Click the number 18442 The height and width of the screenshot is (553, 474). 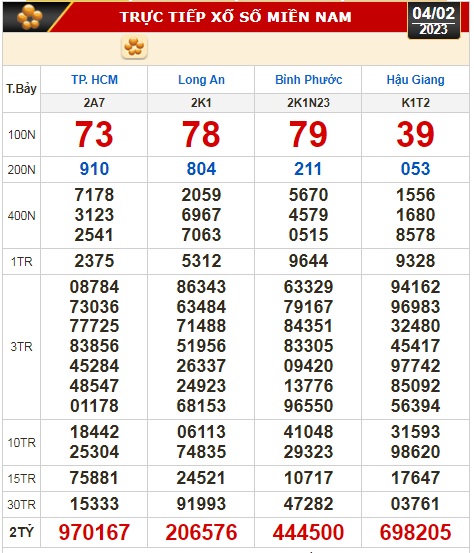click(94, 432)
